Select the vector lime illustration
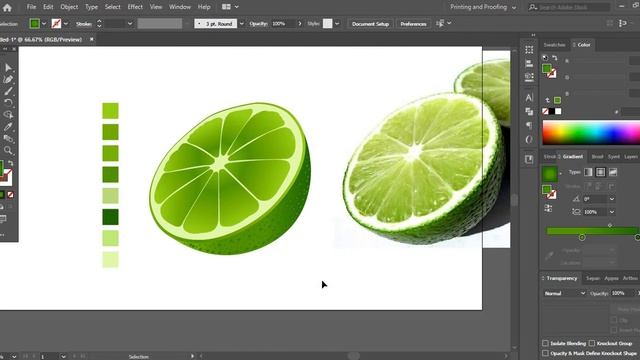Screen dimensions: 640x360 (230, 178)
